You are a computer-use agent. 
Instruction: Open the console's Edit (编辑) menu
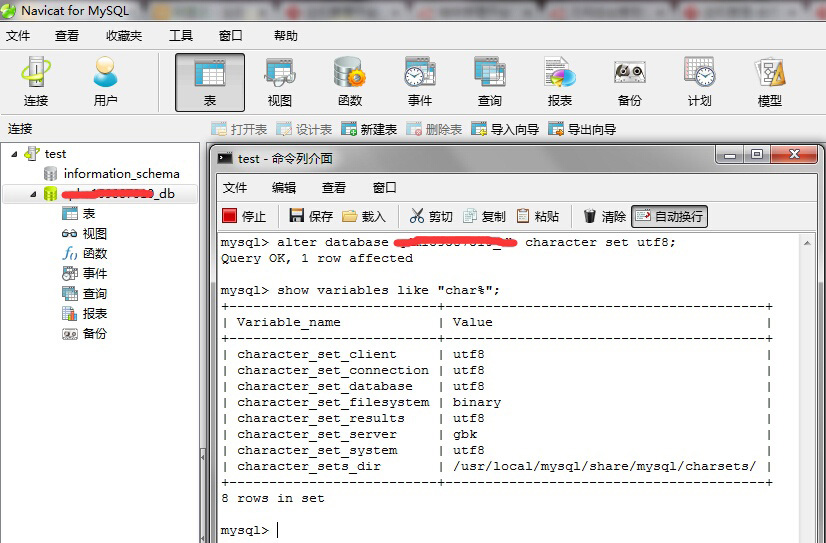click(284, 187)
